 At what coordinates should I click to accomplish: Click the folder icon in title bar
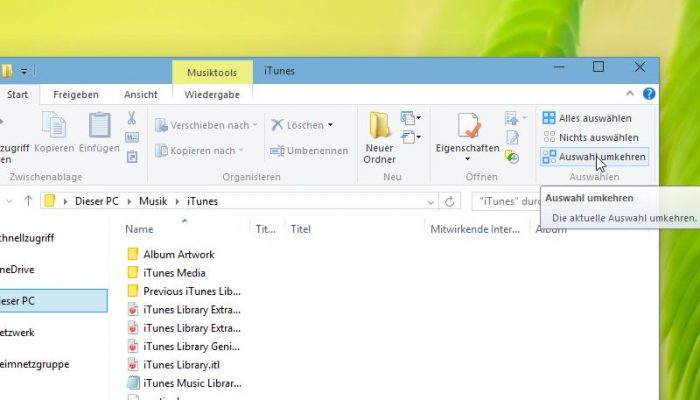coord(6,71)
